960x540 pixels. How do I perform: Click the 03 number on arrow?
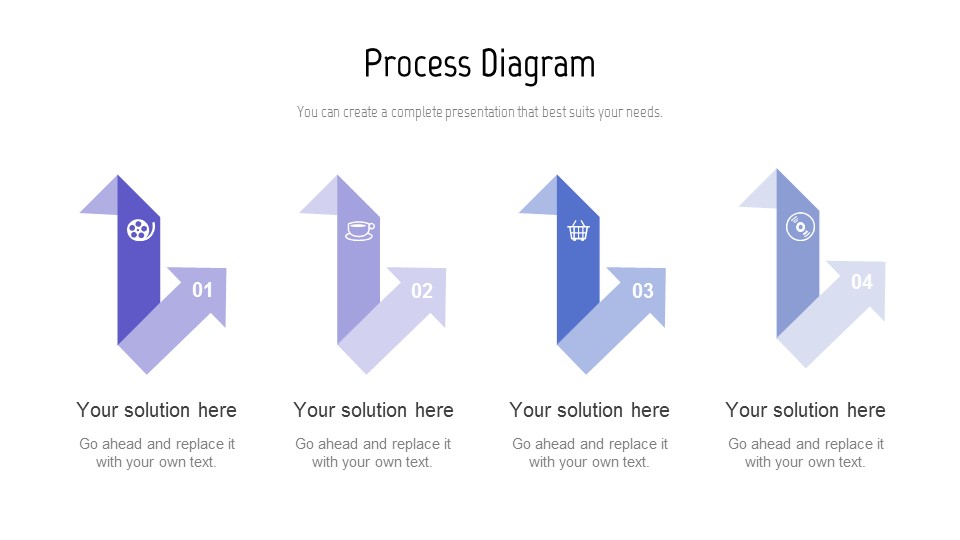pyautogui.click(x=642, y=290)
